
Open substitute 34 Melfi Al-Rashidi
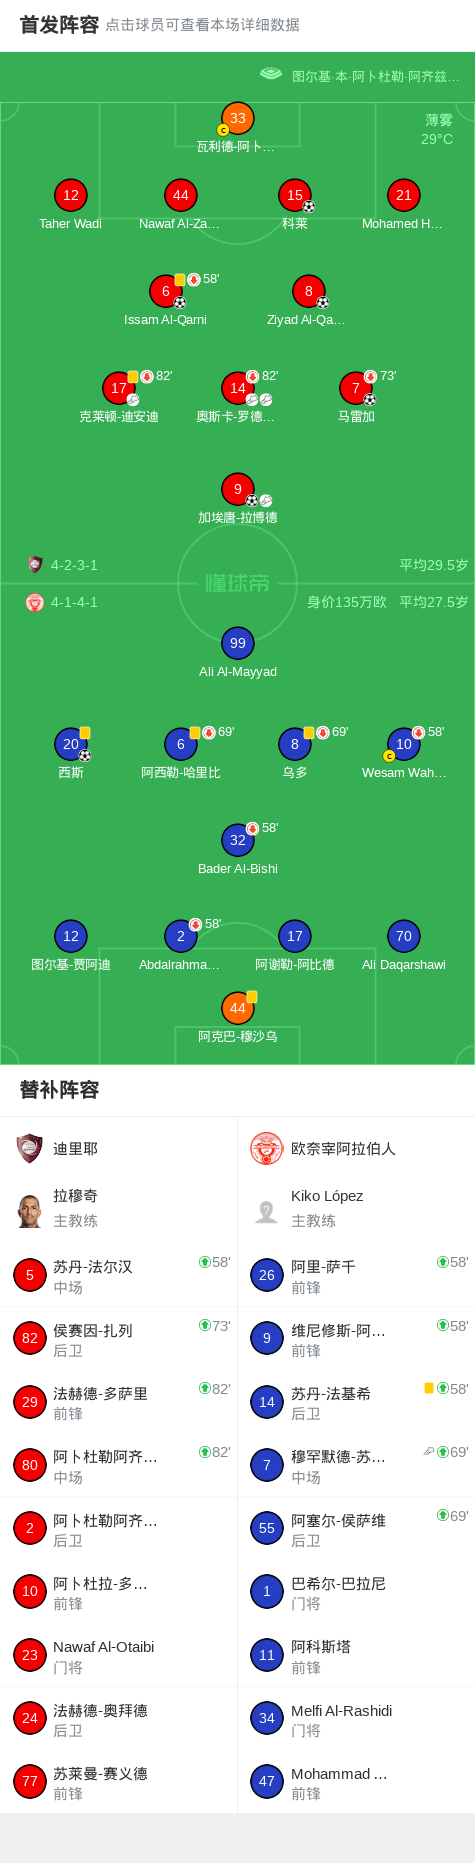pyautogui.click(x=356, y=1718)
